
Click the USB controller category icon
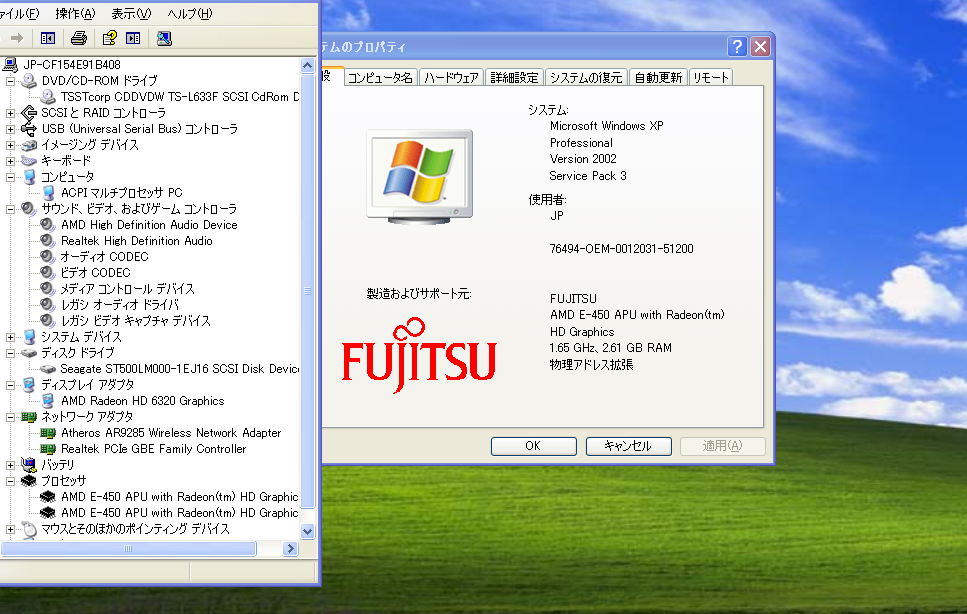click(x=29, y=129)
